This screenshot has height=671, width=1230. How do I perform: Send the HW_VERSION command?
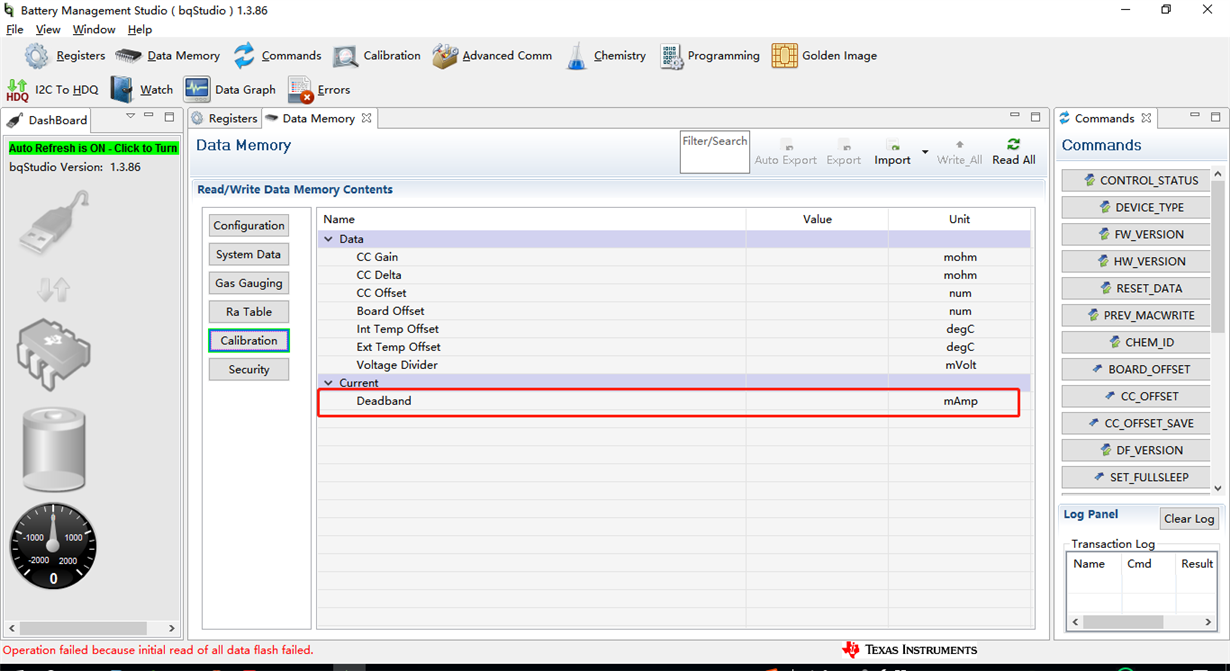click(1135, 262)
